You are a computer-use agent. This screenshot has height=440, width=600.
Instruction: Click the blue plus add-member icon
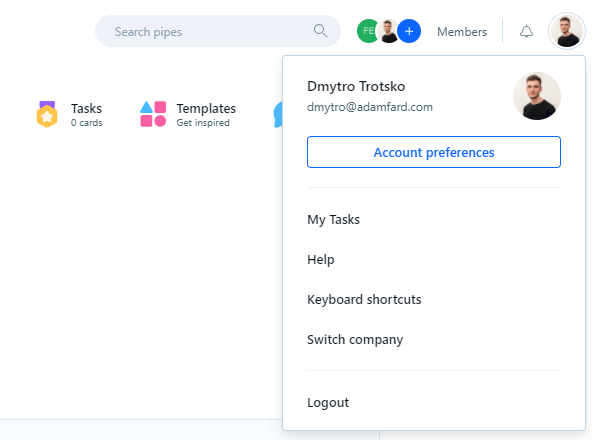point(409,31)
